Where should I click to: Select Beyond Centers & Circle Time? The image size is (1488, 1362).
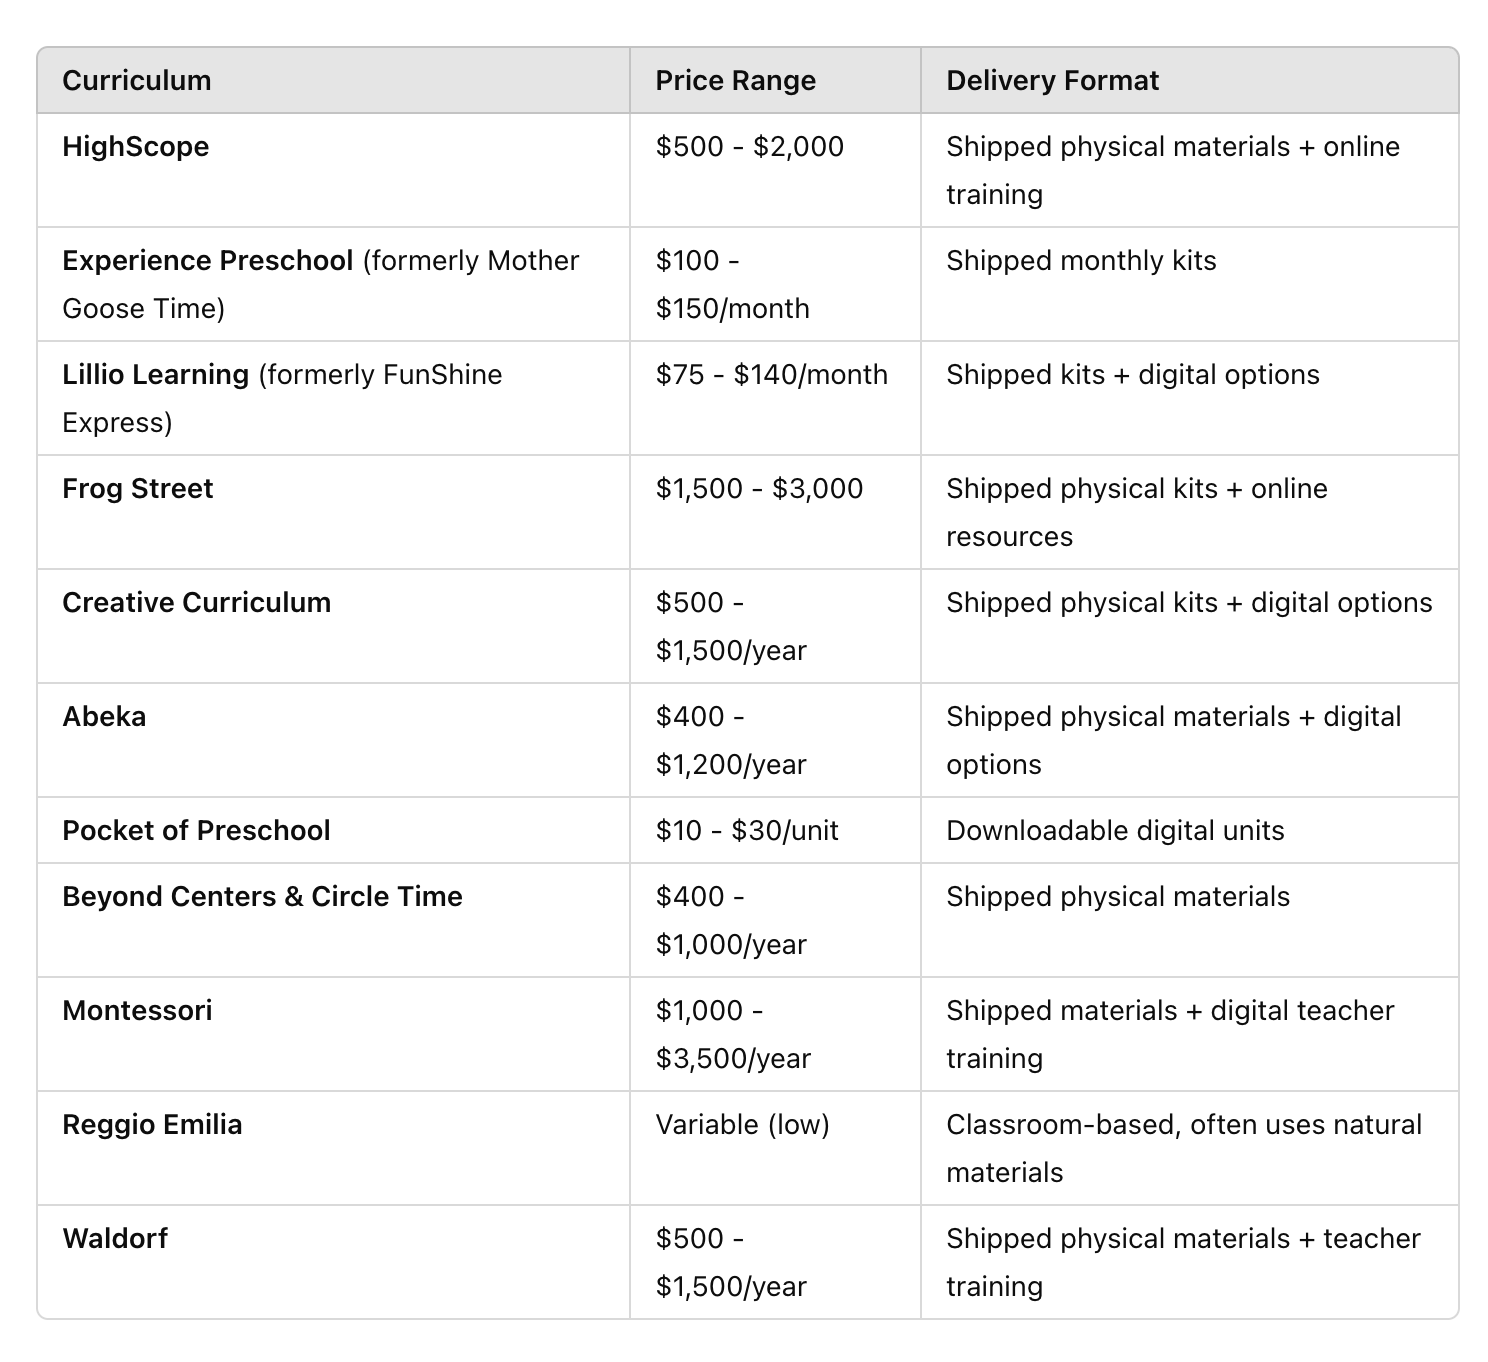pos(262,897)
